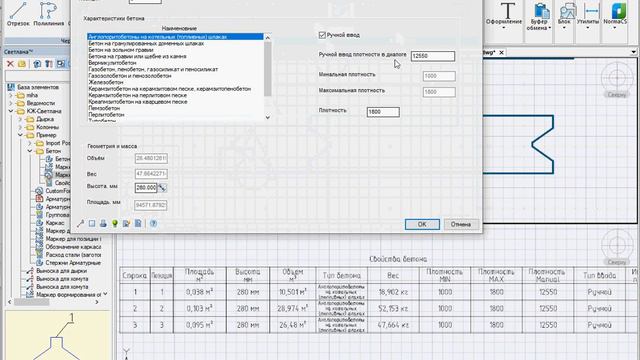Toggle the Ручной ввод checkbox

coord(322,35)
